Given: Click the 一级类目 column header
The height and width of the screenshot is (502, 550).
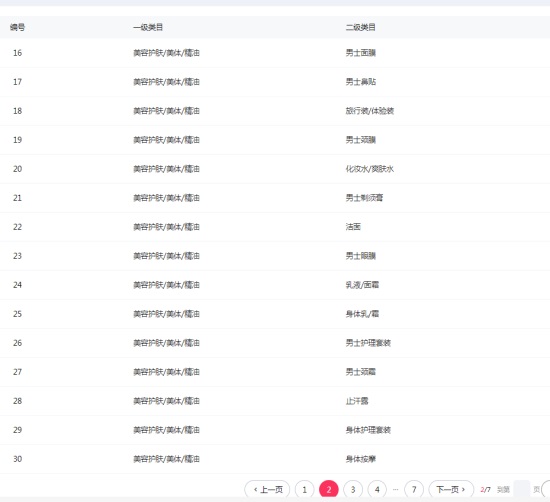Looking at the screenshot, I should tap(148, 27).
